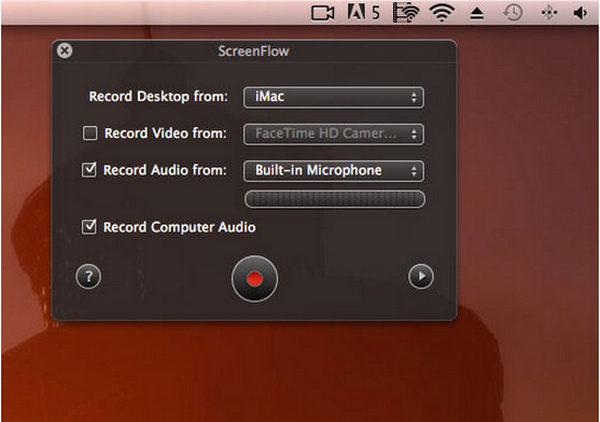Open the volume control in menu bar
The height and width of the screenshot is (422, 600).
580,13
